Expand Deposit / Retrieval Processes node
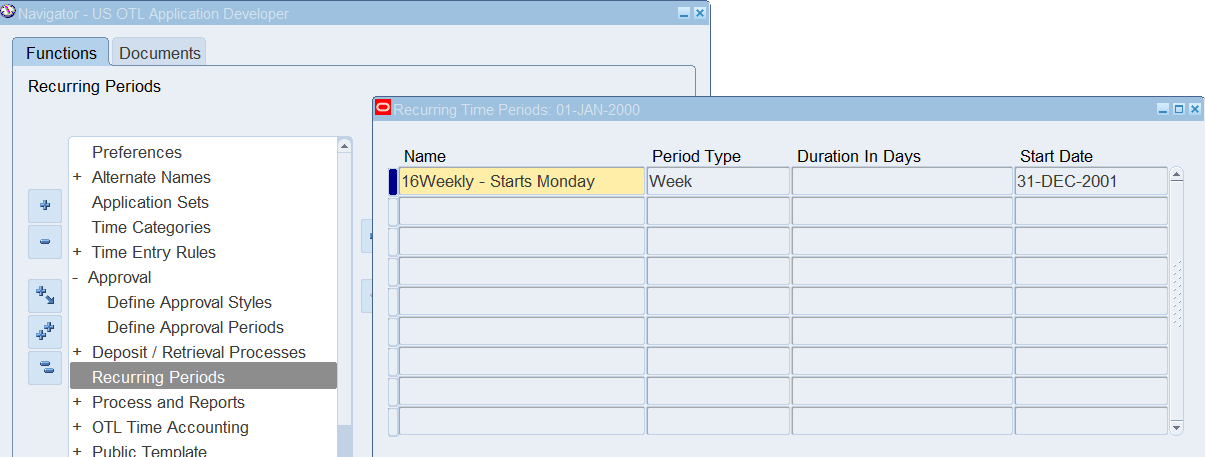Screen dimensions: 1205x457 [x=77, y=353]
